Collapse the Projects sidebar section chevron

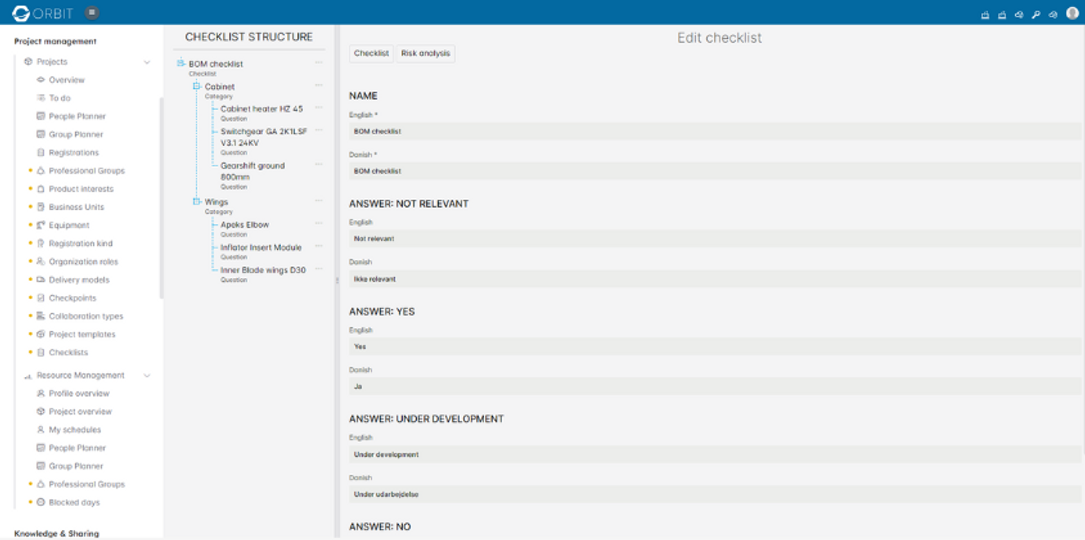147,62
